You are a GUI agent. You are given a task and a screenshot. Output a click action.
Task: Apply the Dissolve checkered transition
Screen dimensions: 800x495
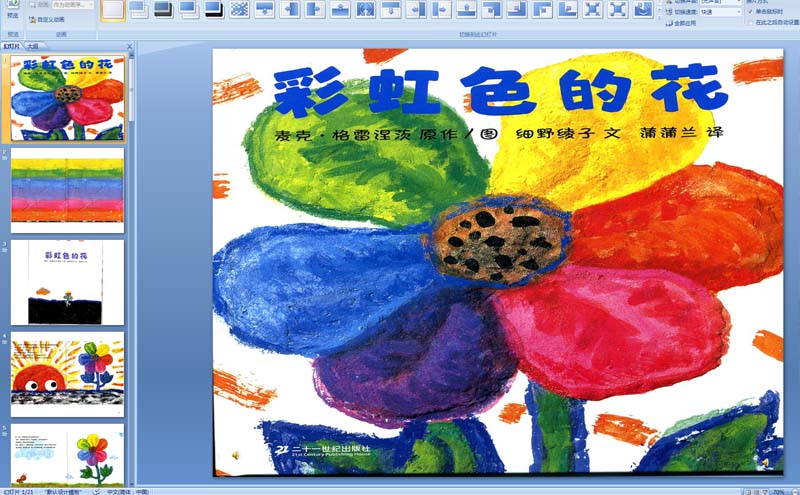tap(239, 10)
